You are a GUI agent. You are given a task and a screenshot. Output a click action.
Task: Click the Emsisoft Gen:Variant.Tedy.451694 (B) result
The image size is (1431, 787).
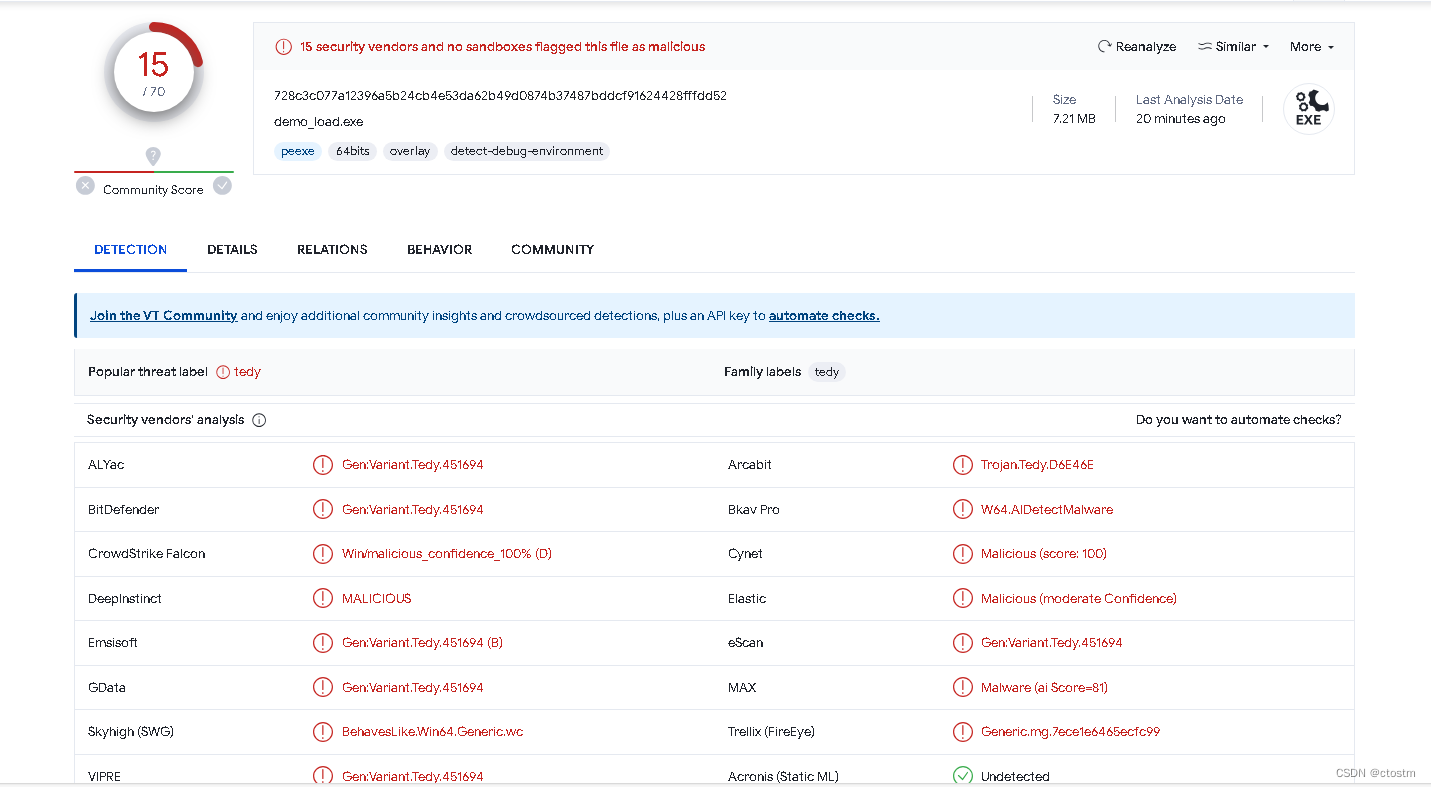coord(422,643)
